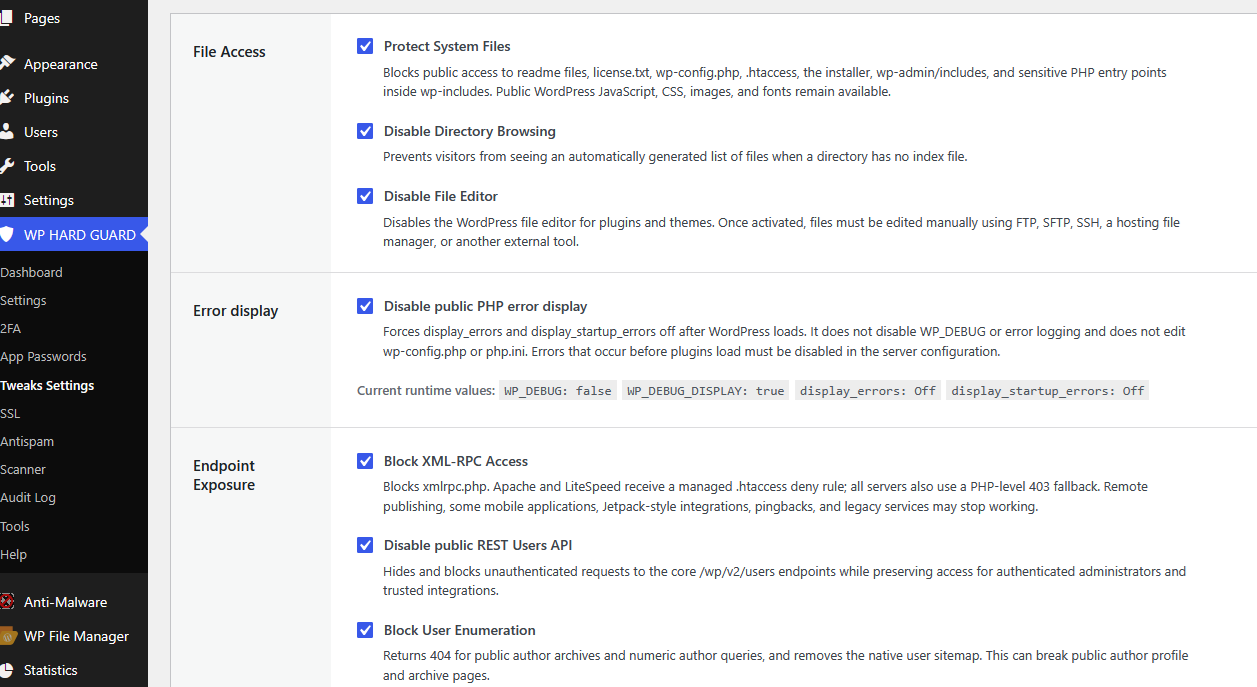The width and height of the screenshot is (1257, 687).
Task: Click the Statistics pie chart icon
Action: click(6, 670)
